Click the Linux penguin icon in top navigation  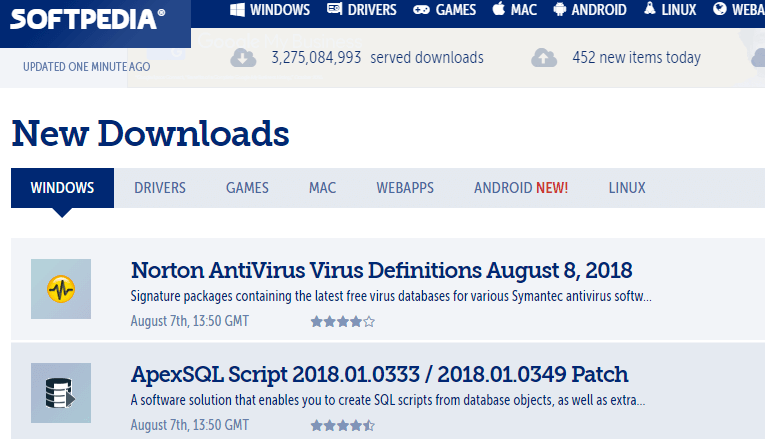(649, 8)
